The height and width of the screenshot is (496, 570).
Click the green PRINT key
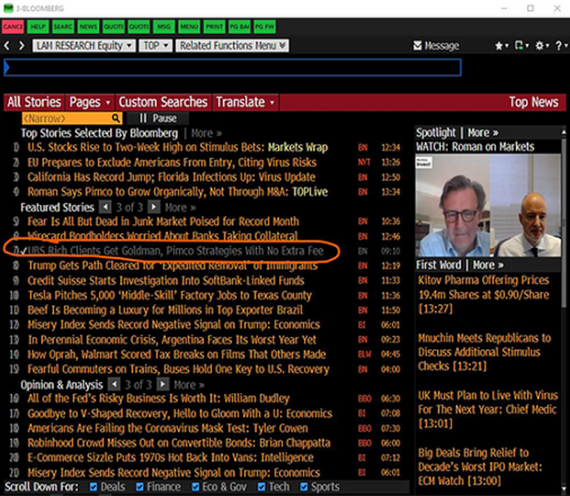[214, 27]
